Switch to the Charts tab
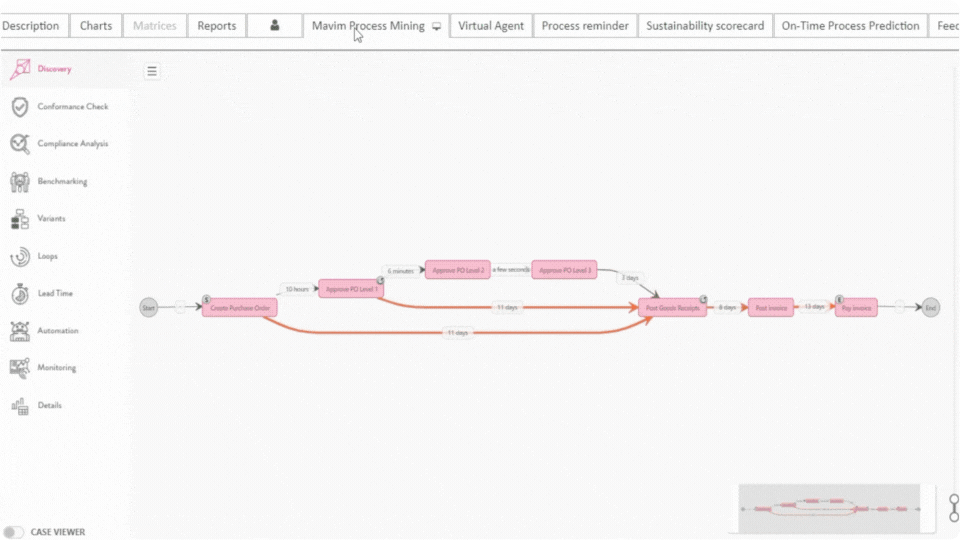Screen dimensions: 960x540 click(96, 26)
